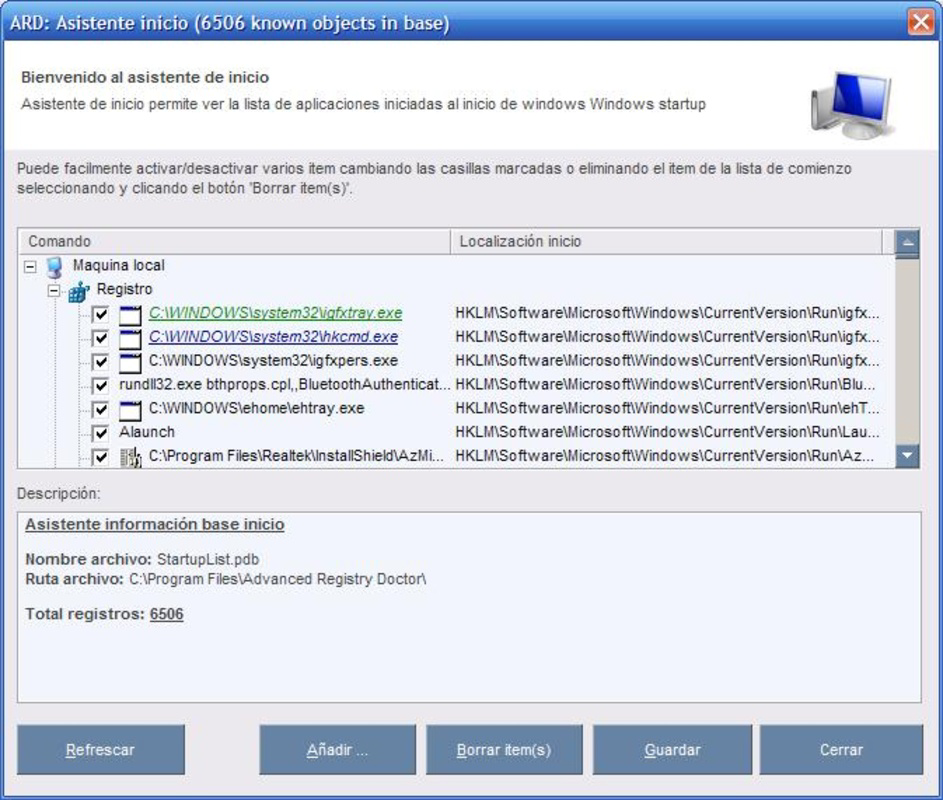Select the Maquina local tree label
Screen dimensions: 943x800
(118, 265)
